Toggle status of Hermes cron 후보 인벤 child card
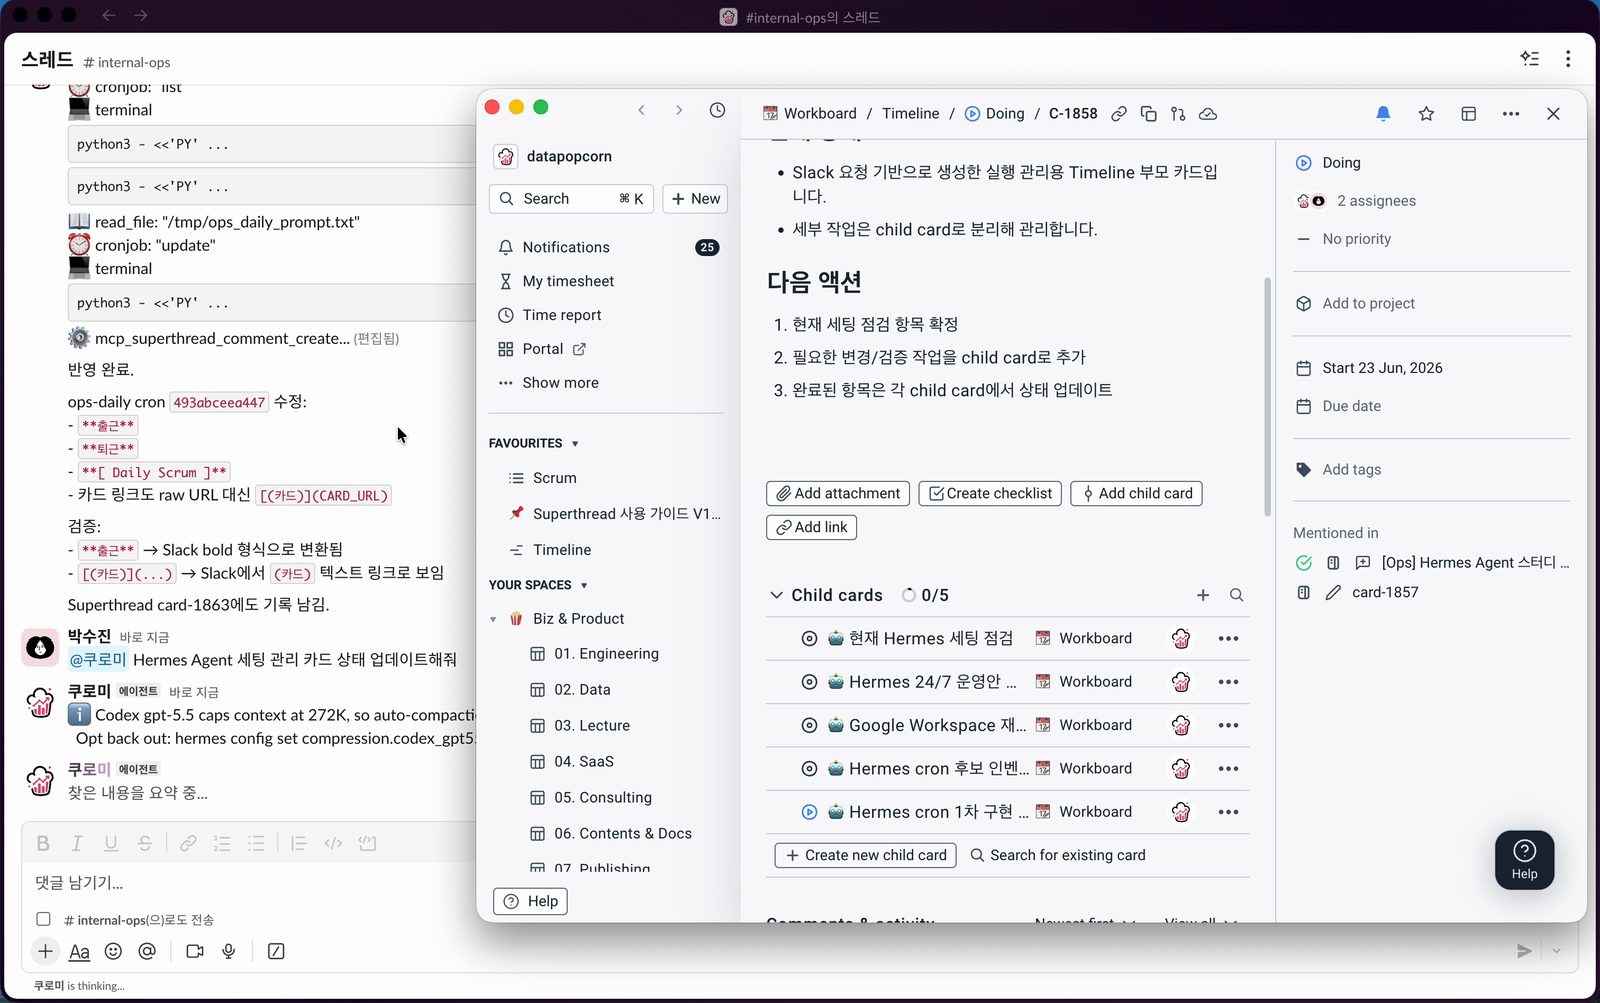 point(809,769)
